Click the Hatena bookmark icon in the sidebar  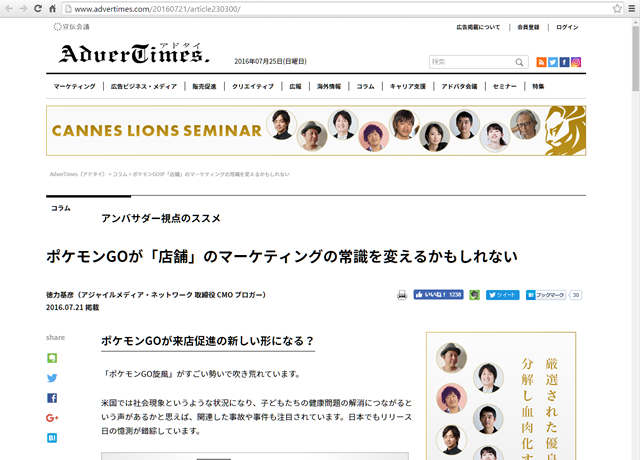[52, 437]
